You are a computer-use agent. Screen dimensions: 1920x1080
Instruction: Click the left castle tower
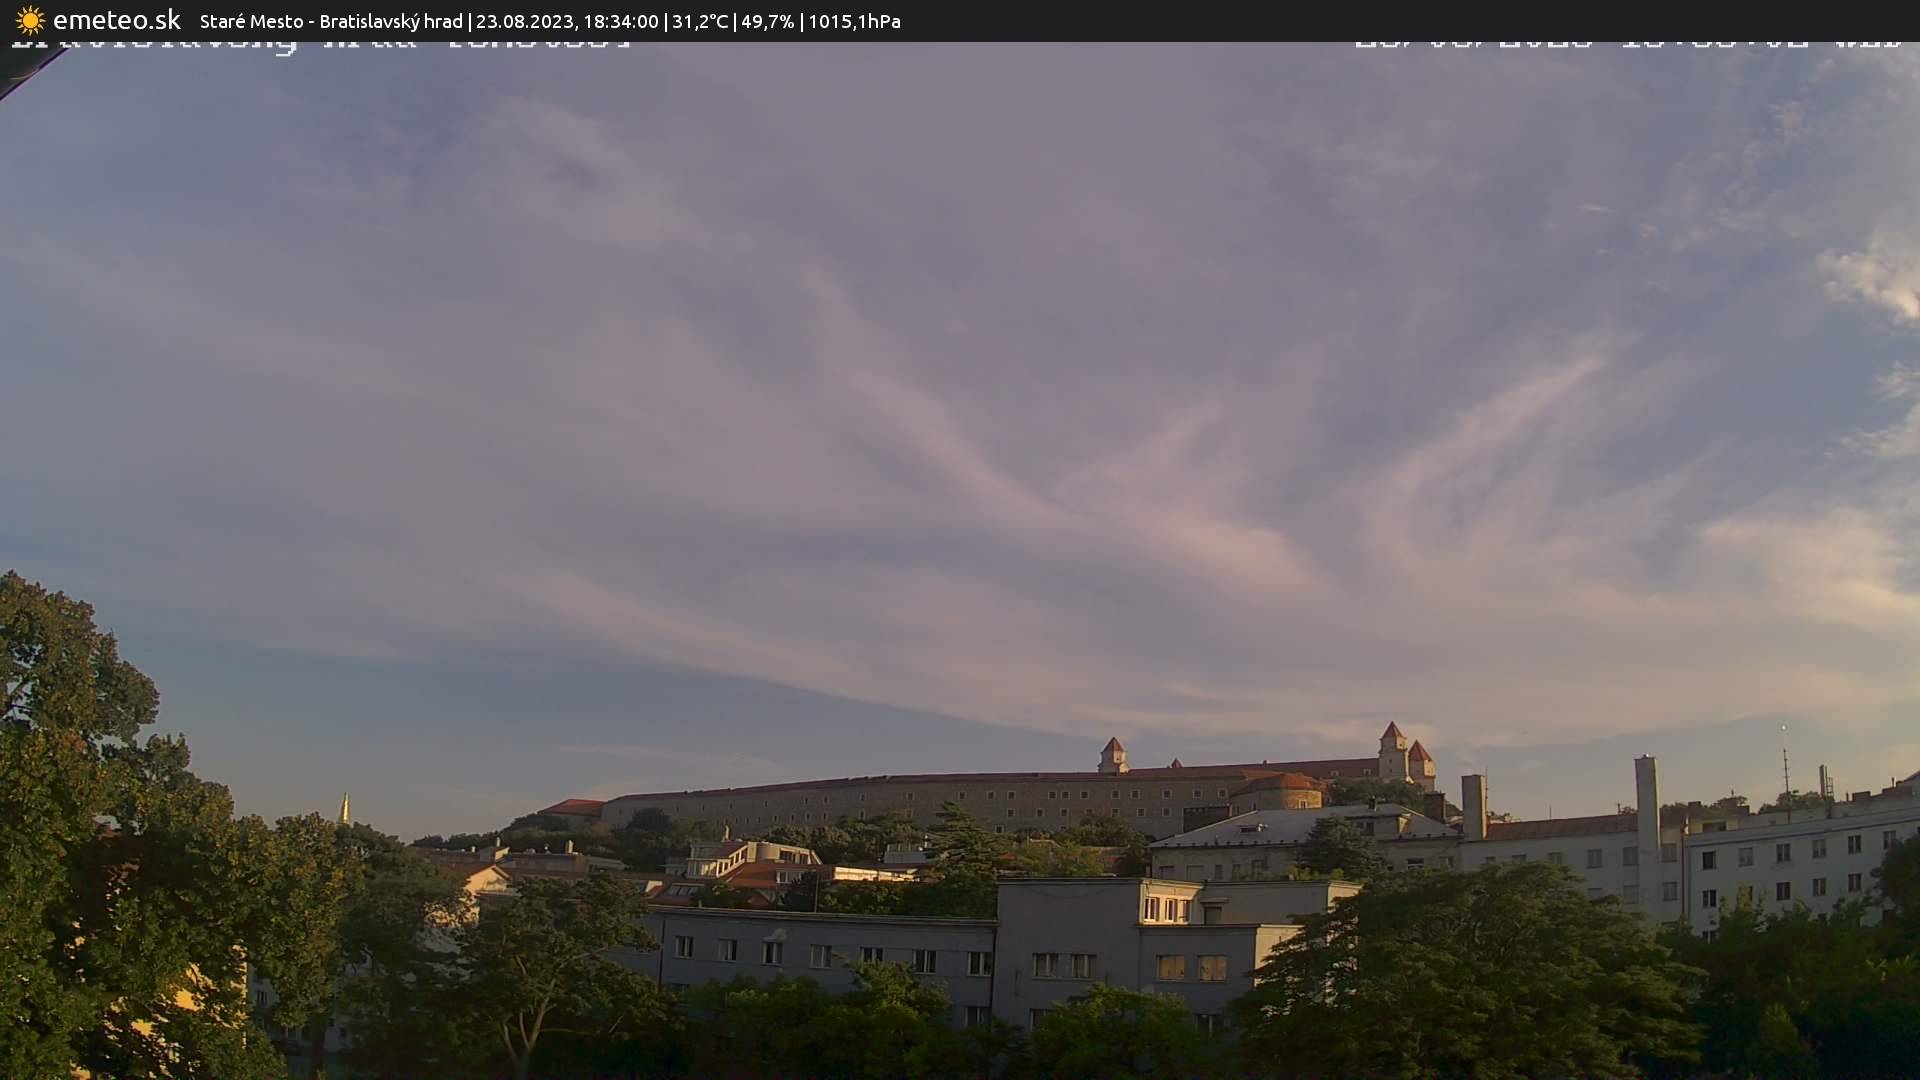pos(1112,754)
